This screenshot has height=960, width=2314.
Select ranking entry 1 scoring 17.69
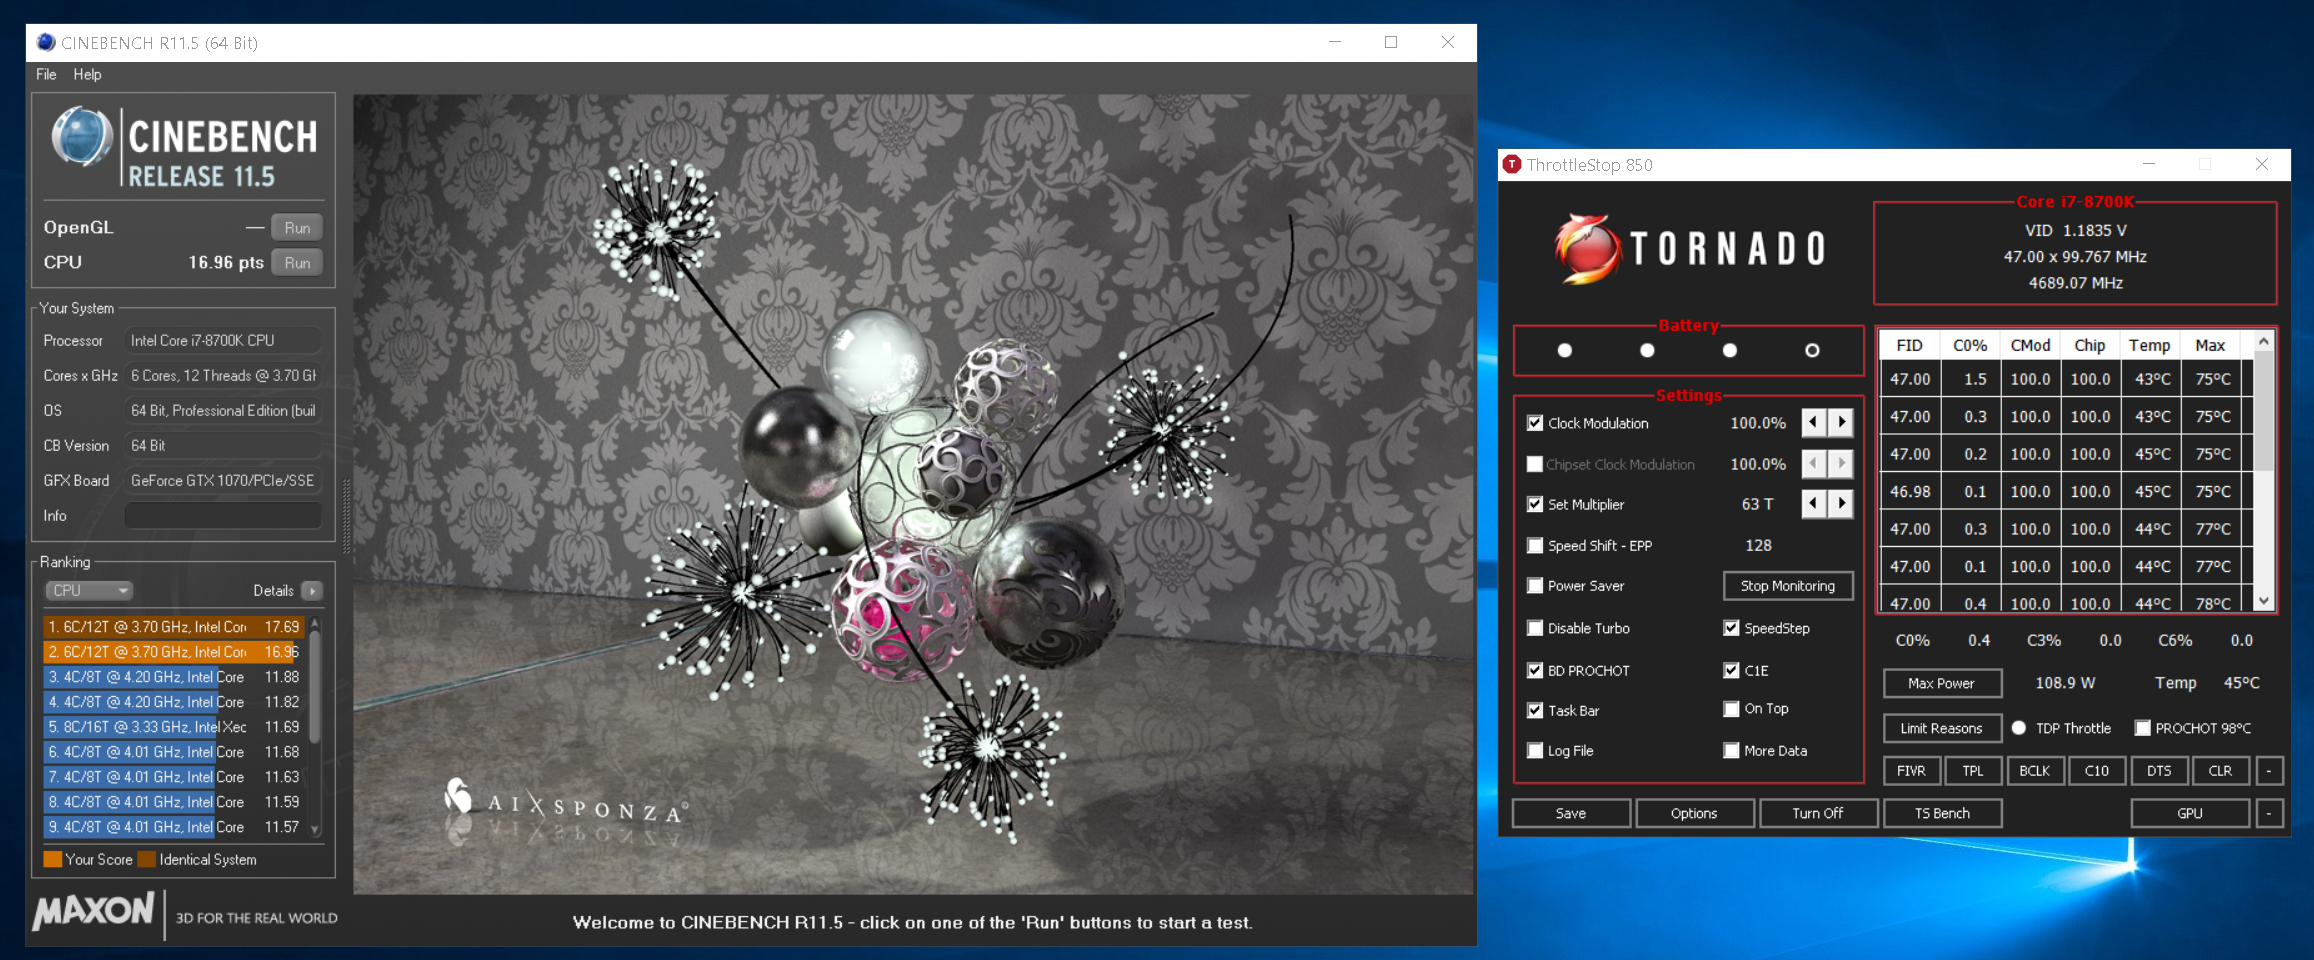(x=173, y=627)
